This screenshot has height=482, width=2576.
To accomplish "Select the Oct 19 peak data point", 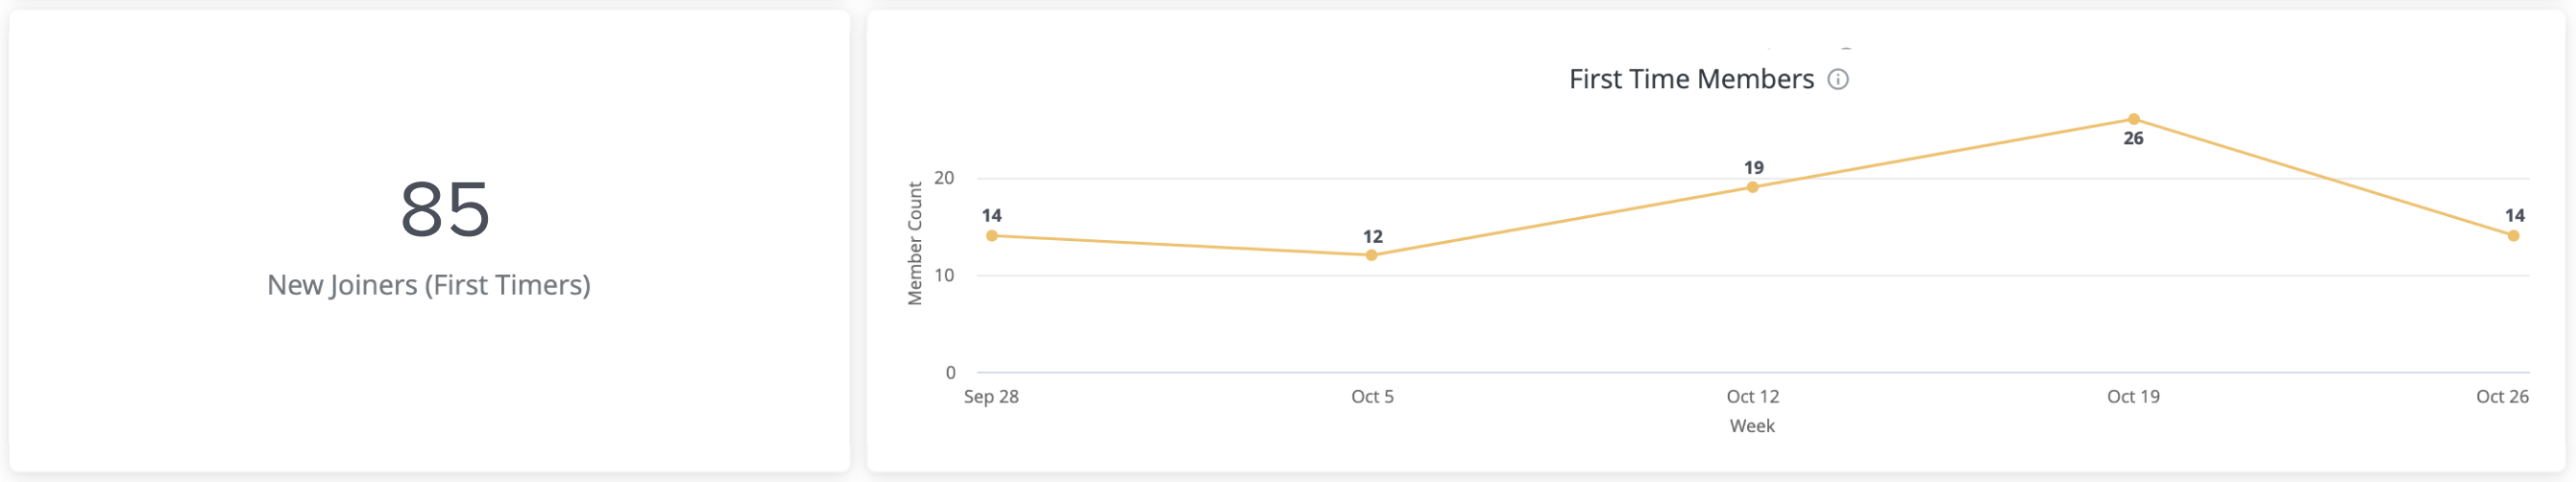I will coord(2134,119).
